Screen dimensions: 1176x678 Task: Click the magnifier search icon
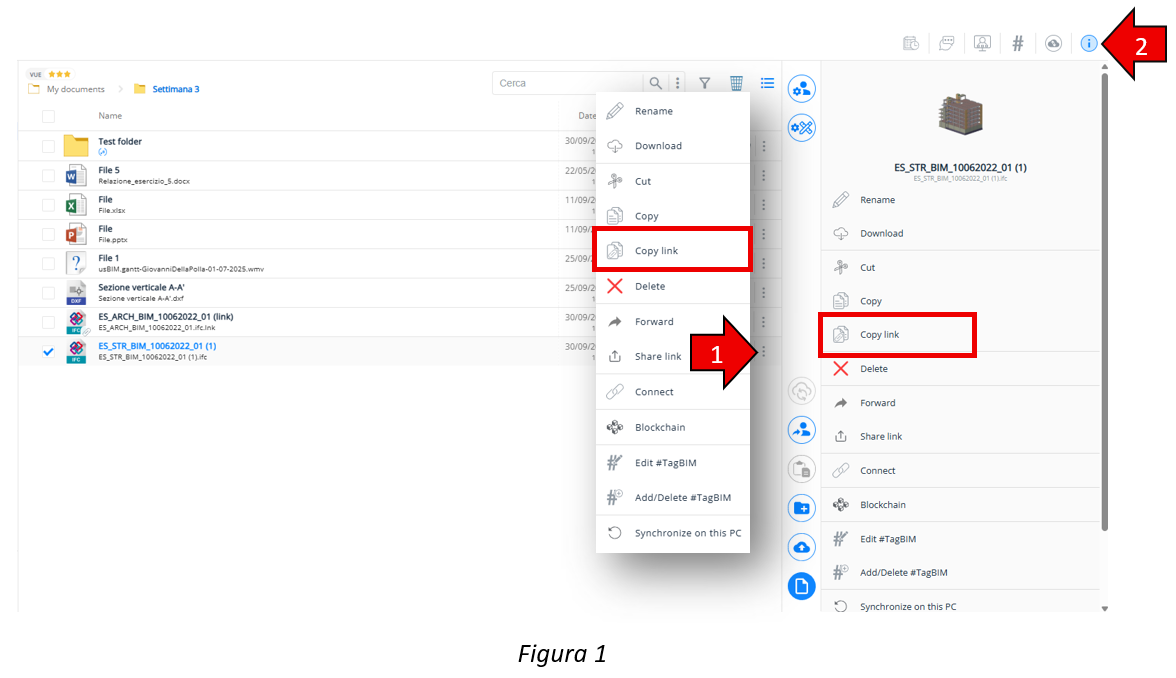pos(656,84)
